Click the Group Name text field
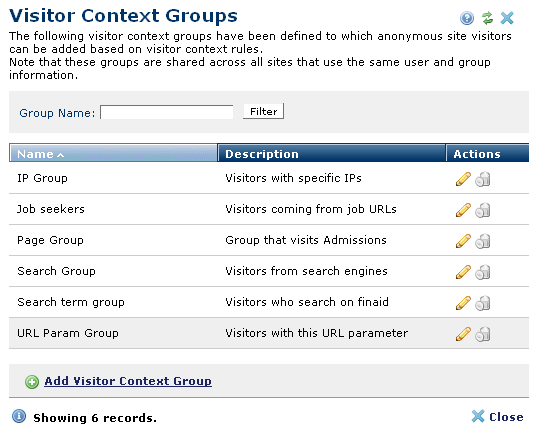The width and height of the screenshot is (535, 436). click(x=167, y=112)
